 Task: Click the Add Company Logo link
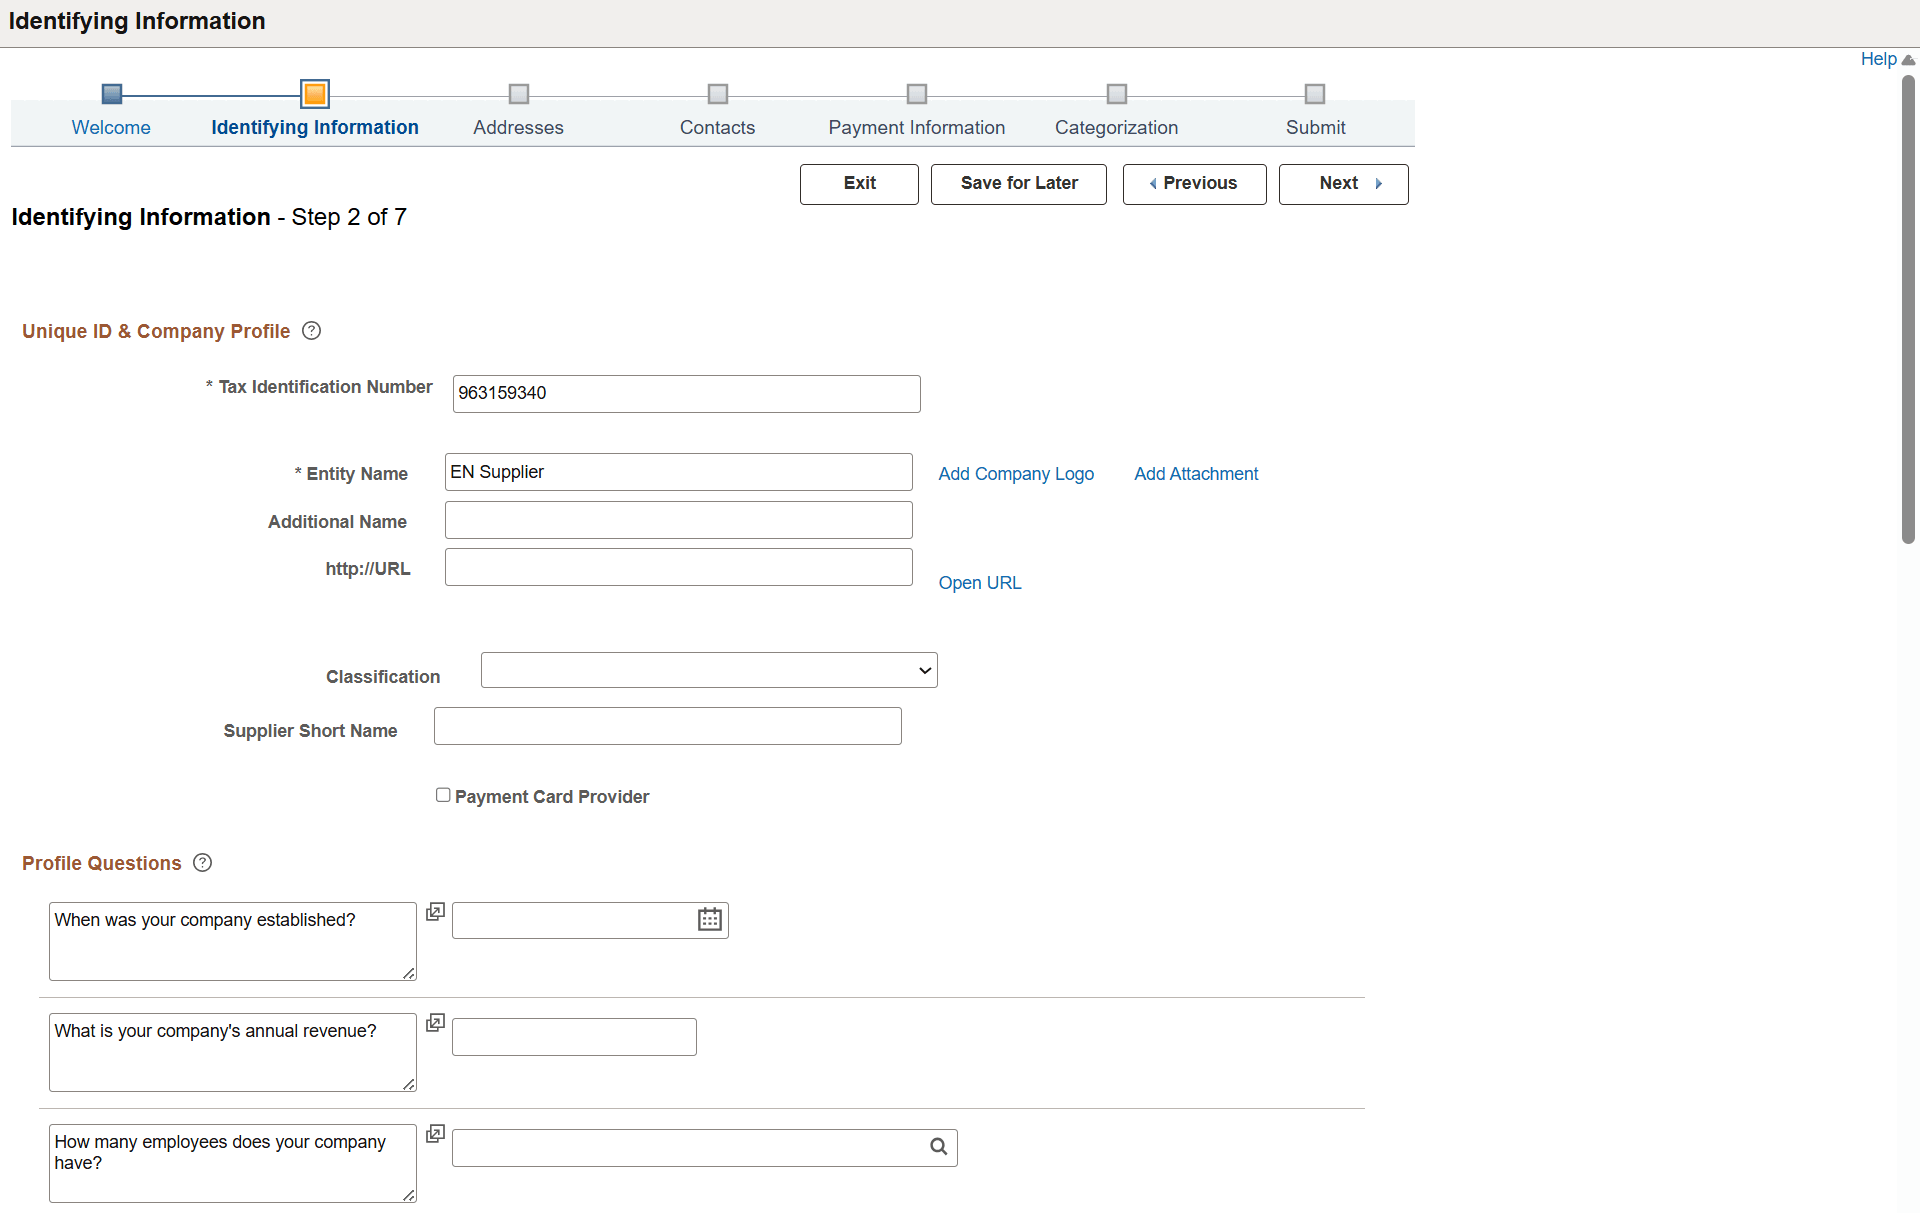tap(1016, 473)
